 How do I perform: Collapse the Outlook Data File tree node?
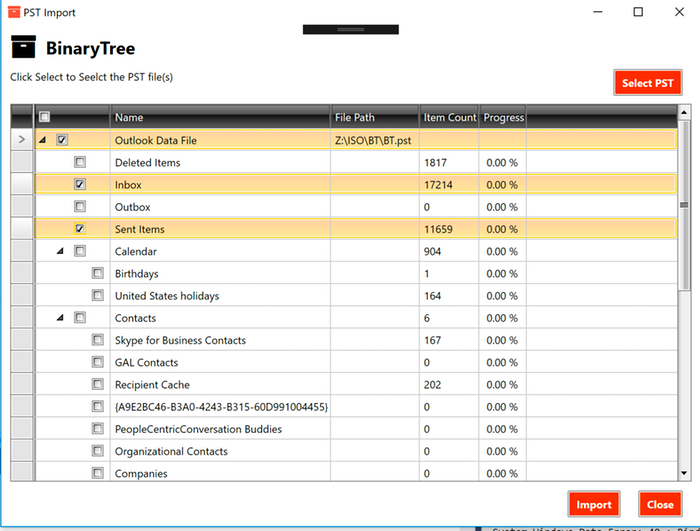pyautogui.click(x=42, y=140)
